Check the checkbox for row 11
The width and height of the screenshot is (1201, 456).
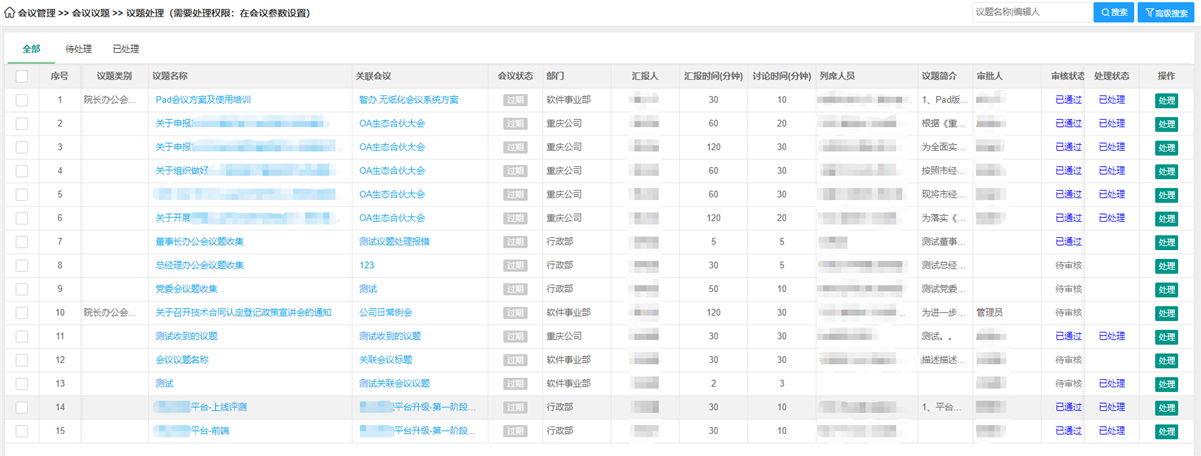[x=22, y=336]
